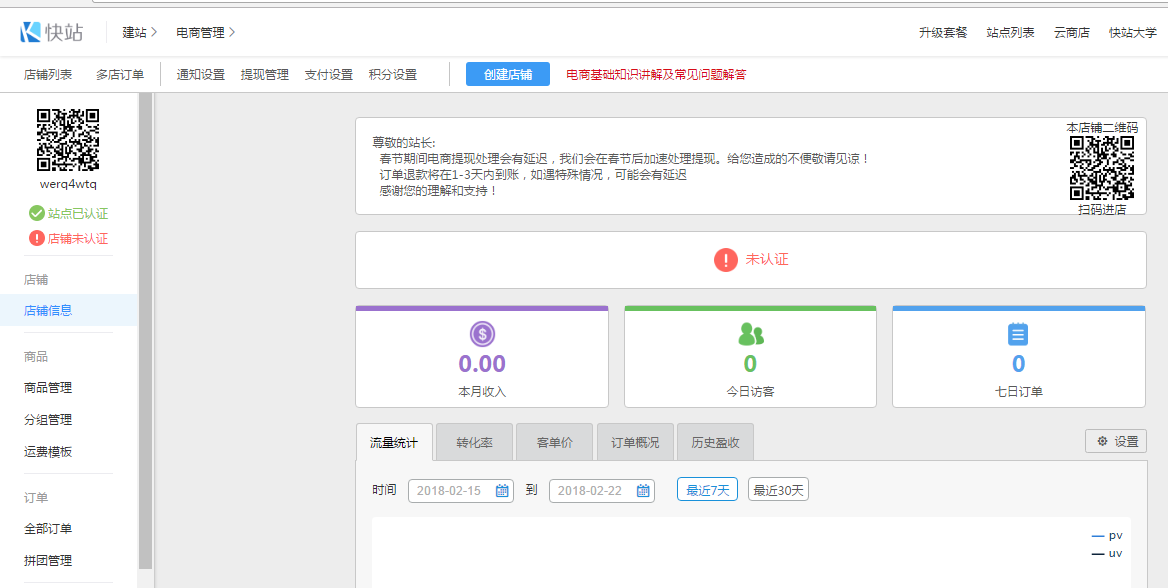Click the sidebar vertical scrollbar
Viewport: 1168px width, 588px height.
[145, 330]
